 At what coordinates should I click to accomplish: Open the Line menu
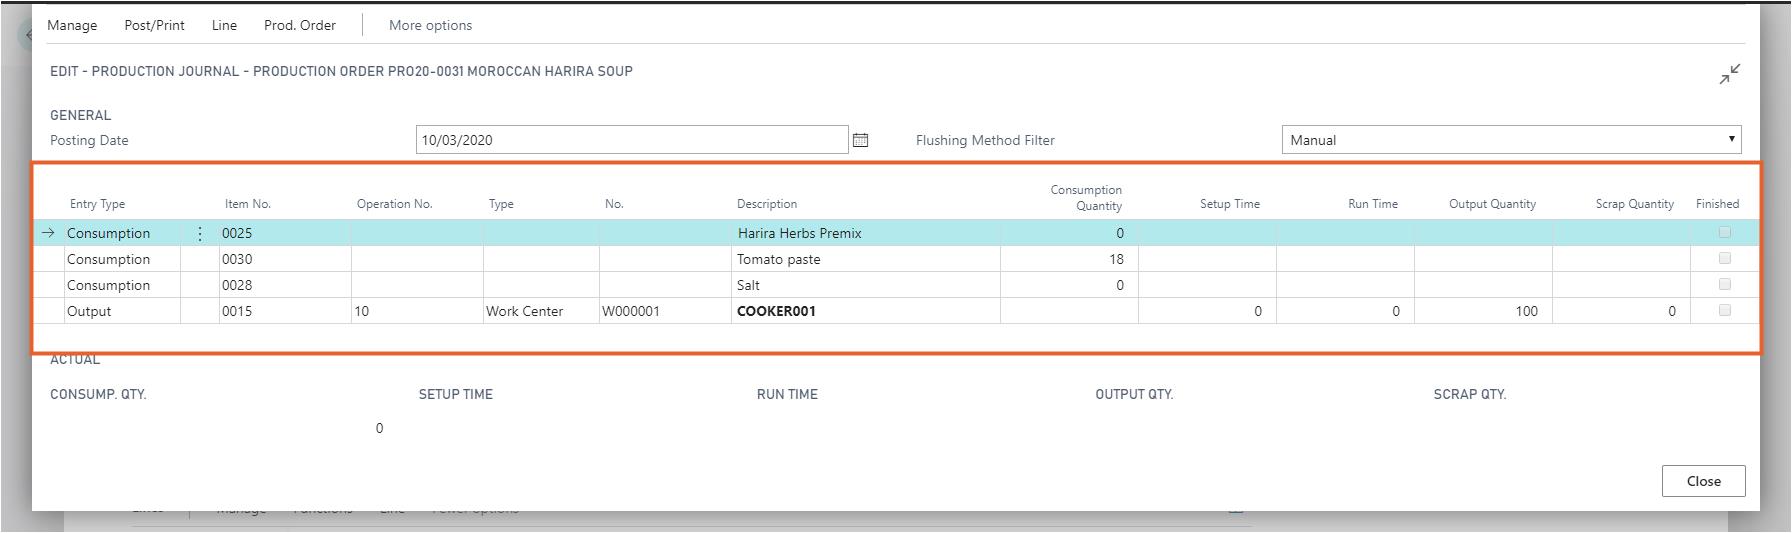coord(224,25)
